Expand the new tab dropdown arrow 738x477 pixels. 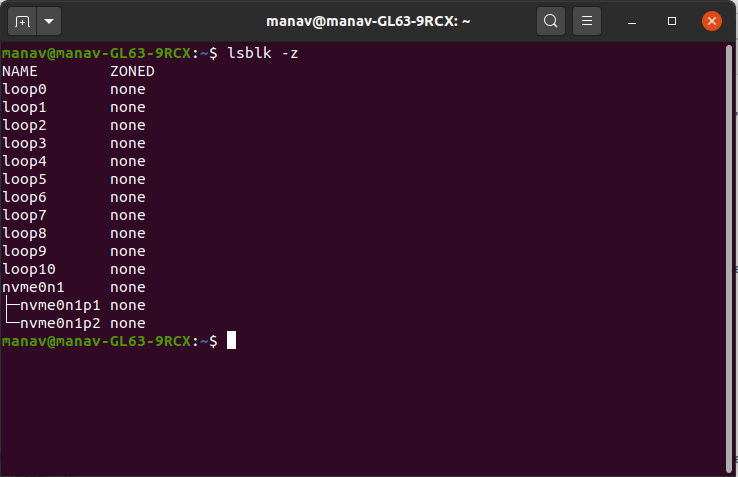(49, 20)
